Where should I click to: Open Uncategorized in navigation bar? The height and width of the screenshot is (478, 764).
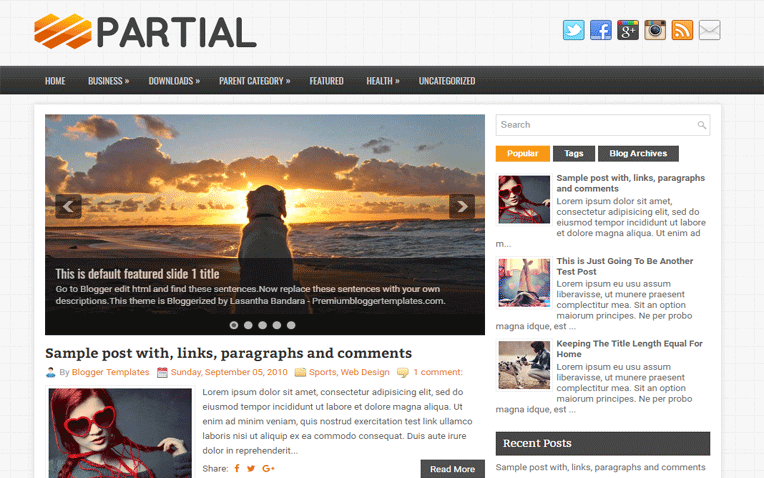coord(447,81)
